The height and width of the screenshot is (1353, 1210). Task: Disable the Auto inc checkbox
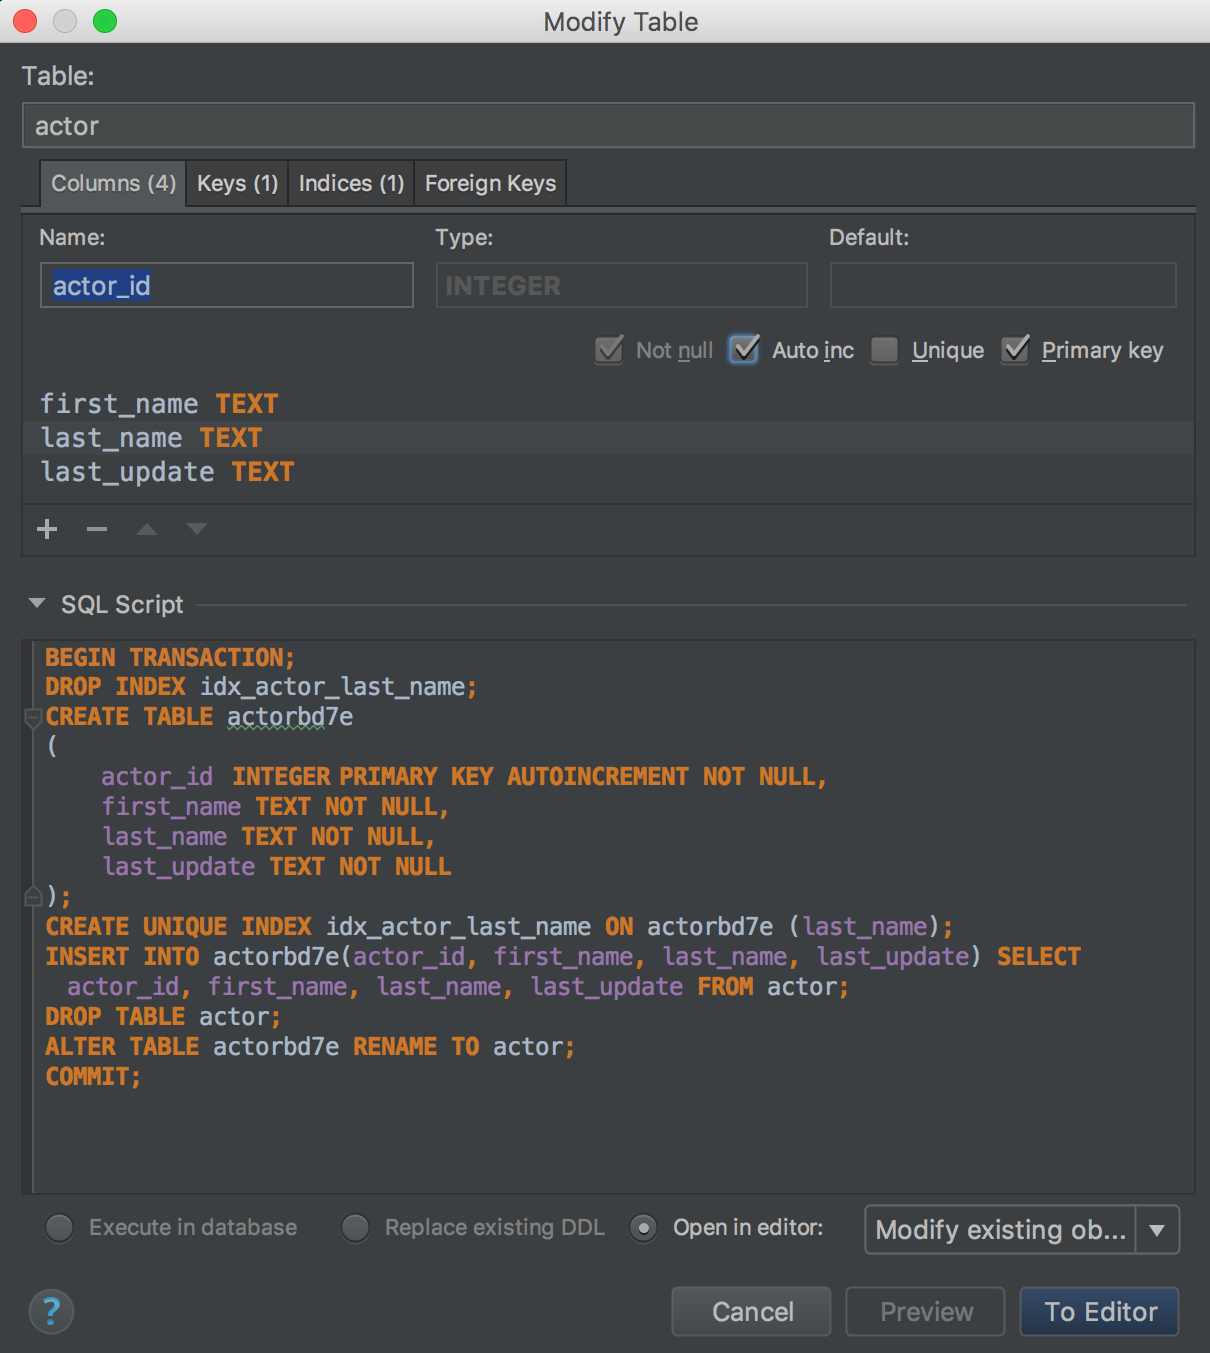(x=744, y=350)
